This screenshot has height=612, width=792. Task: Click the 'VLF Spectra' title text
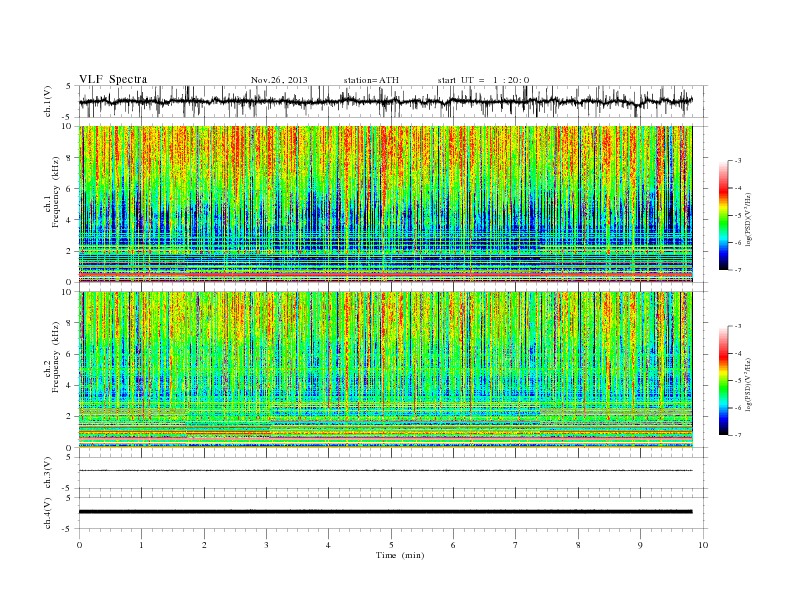pyautogui.click(x=113, y=79)
